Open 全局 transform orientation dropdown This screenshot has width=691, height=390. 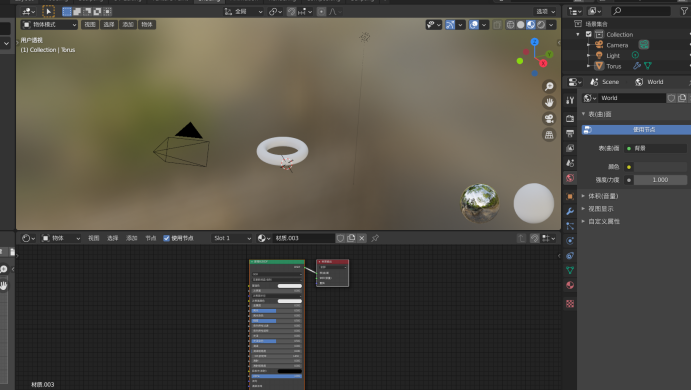pyautogui.click(x=244, y=11)
